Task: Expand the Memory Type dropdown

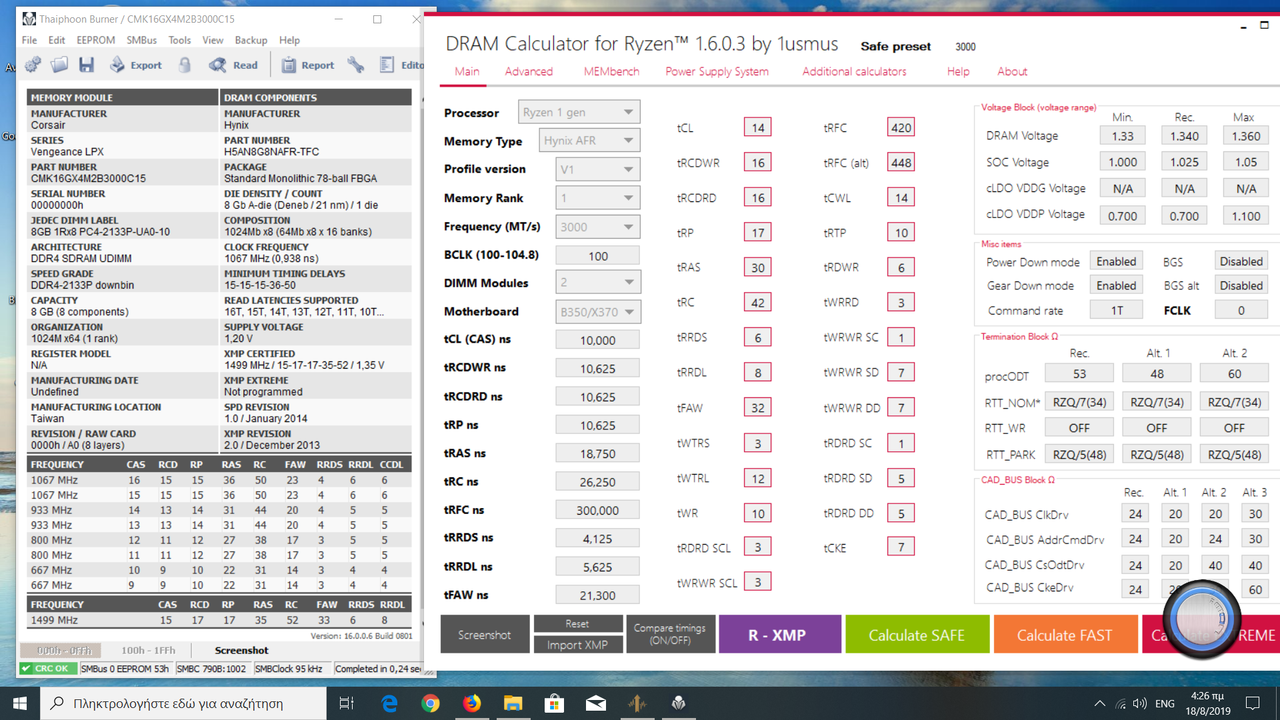Action: (x=589, y=140)
